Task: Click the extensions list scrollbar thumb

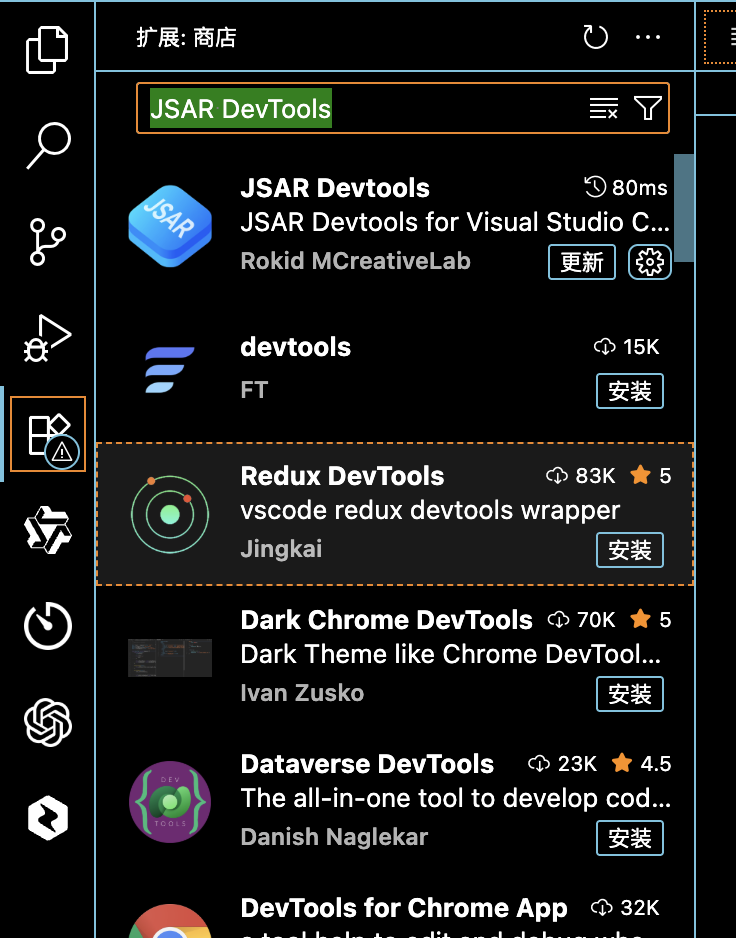Action: coord(684,205)
